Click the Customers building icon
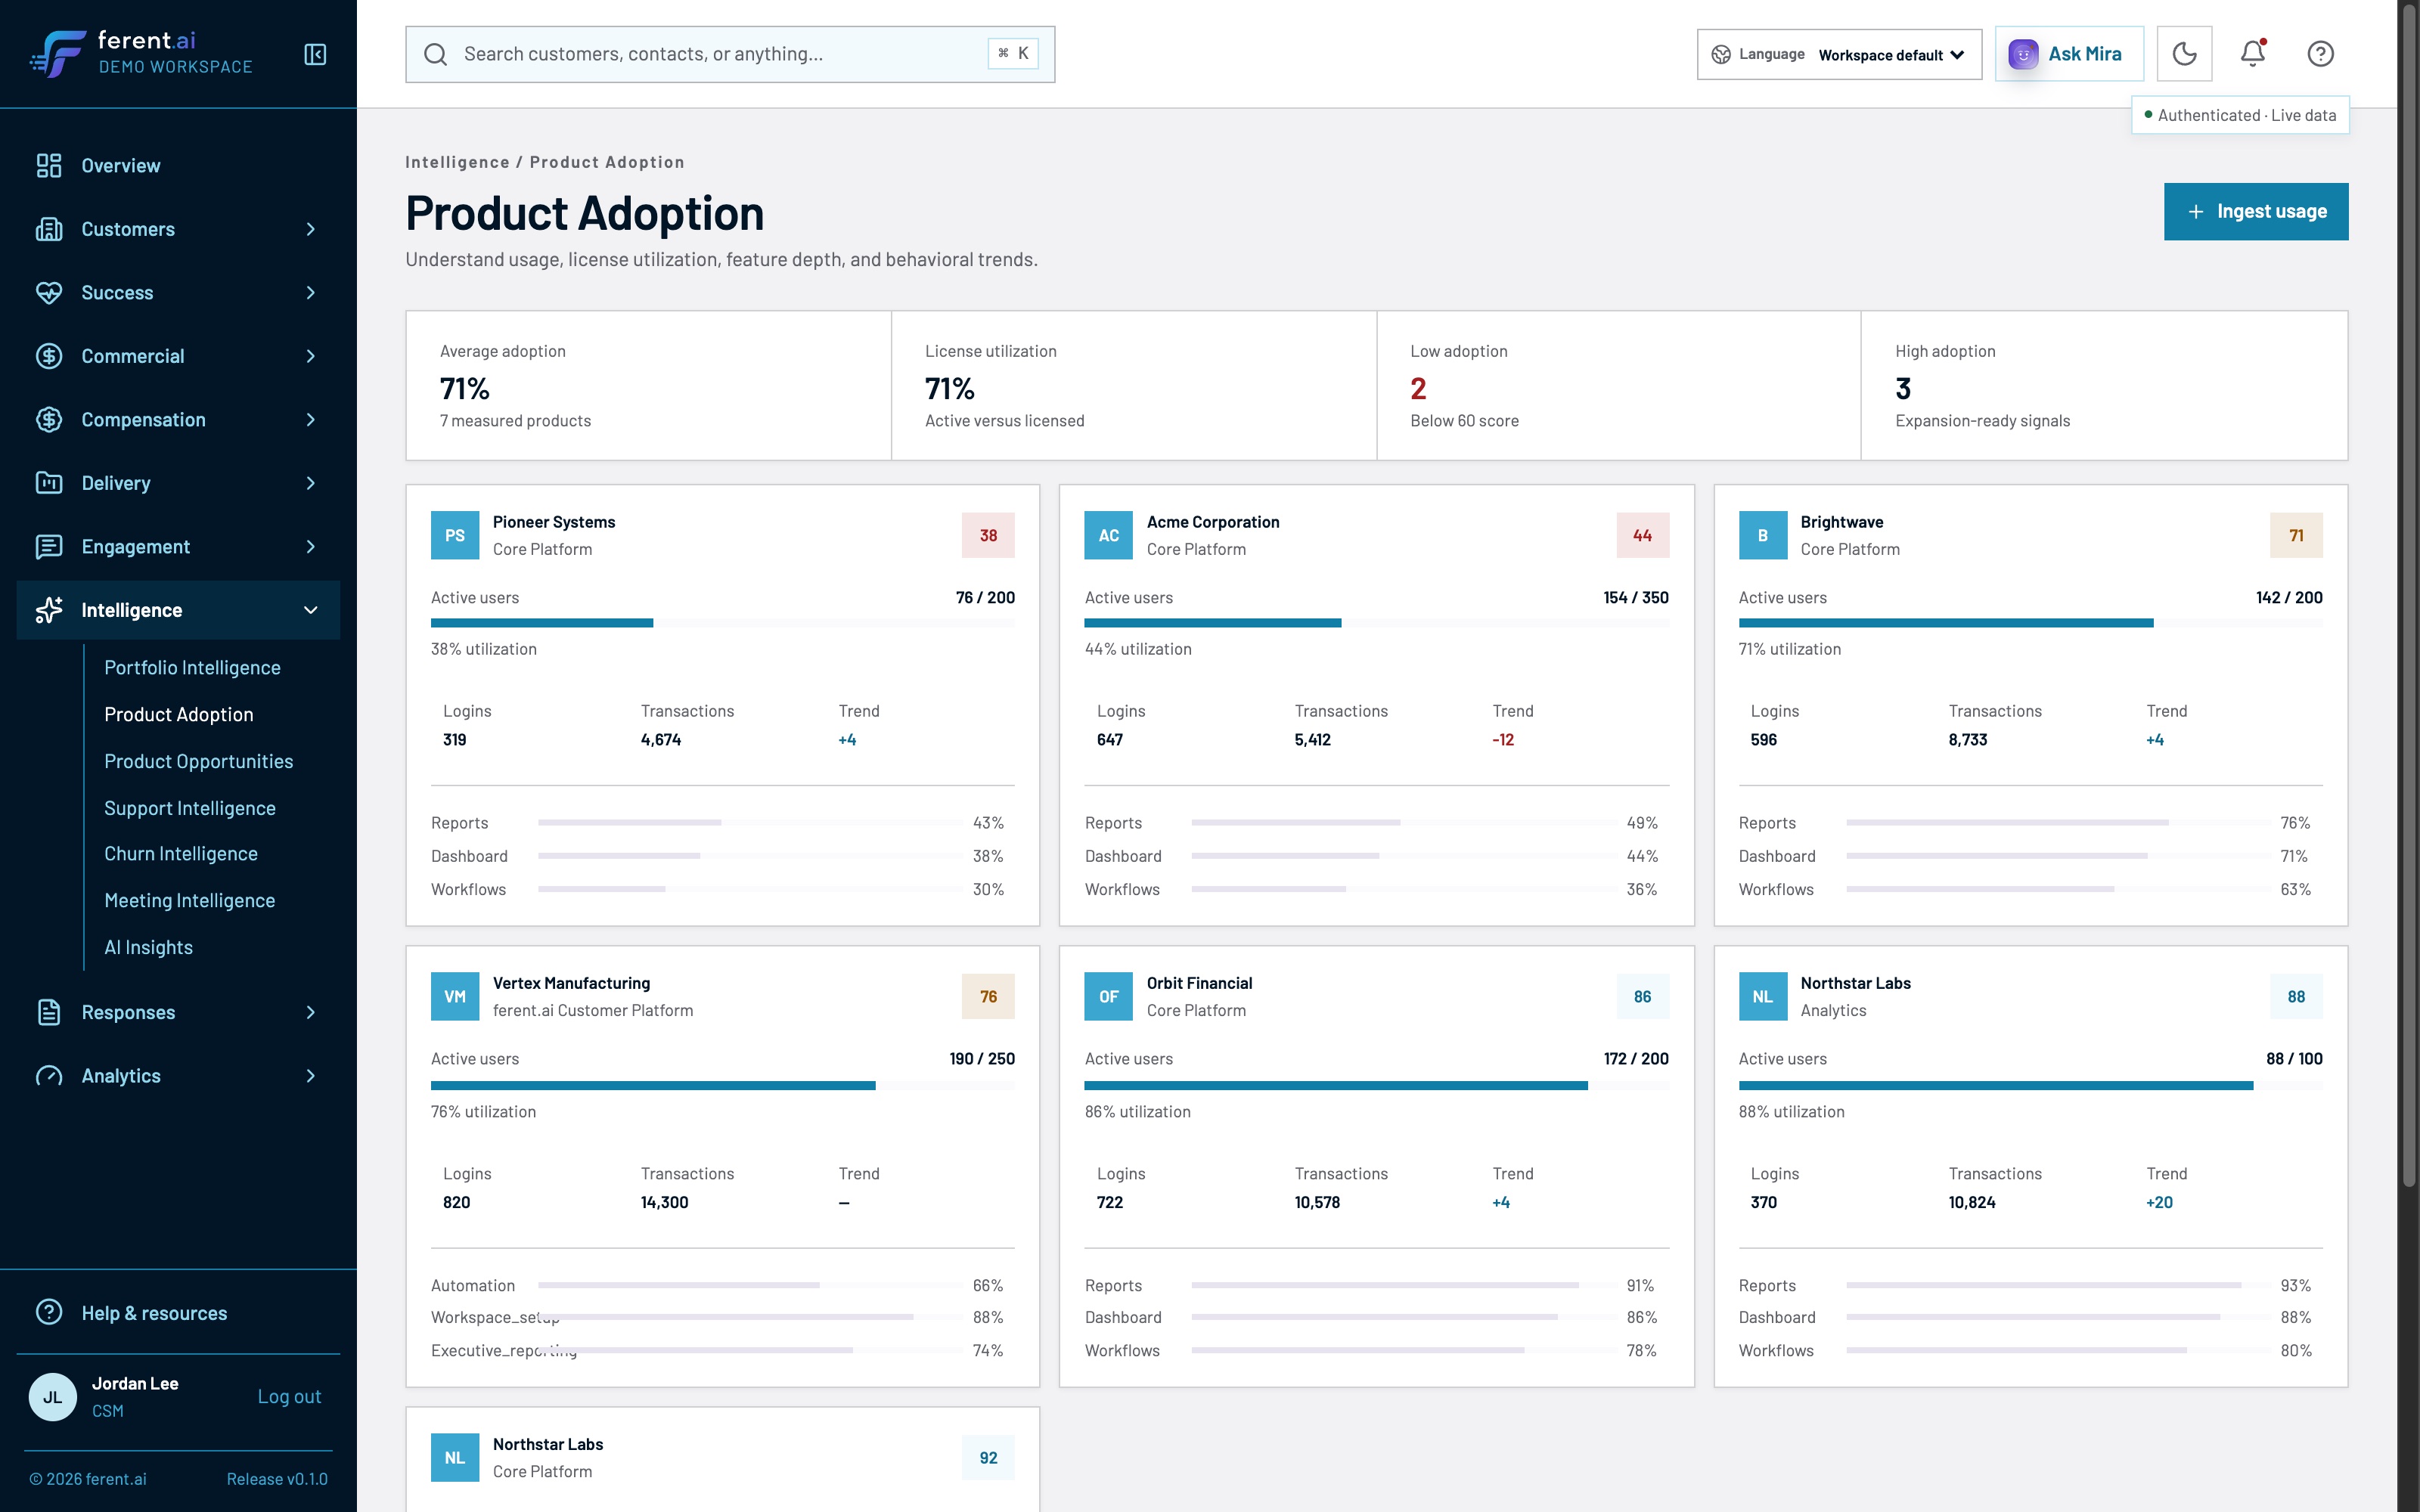Viewport: 2420px width, 1512px height. click(x=49, y=229)
